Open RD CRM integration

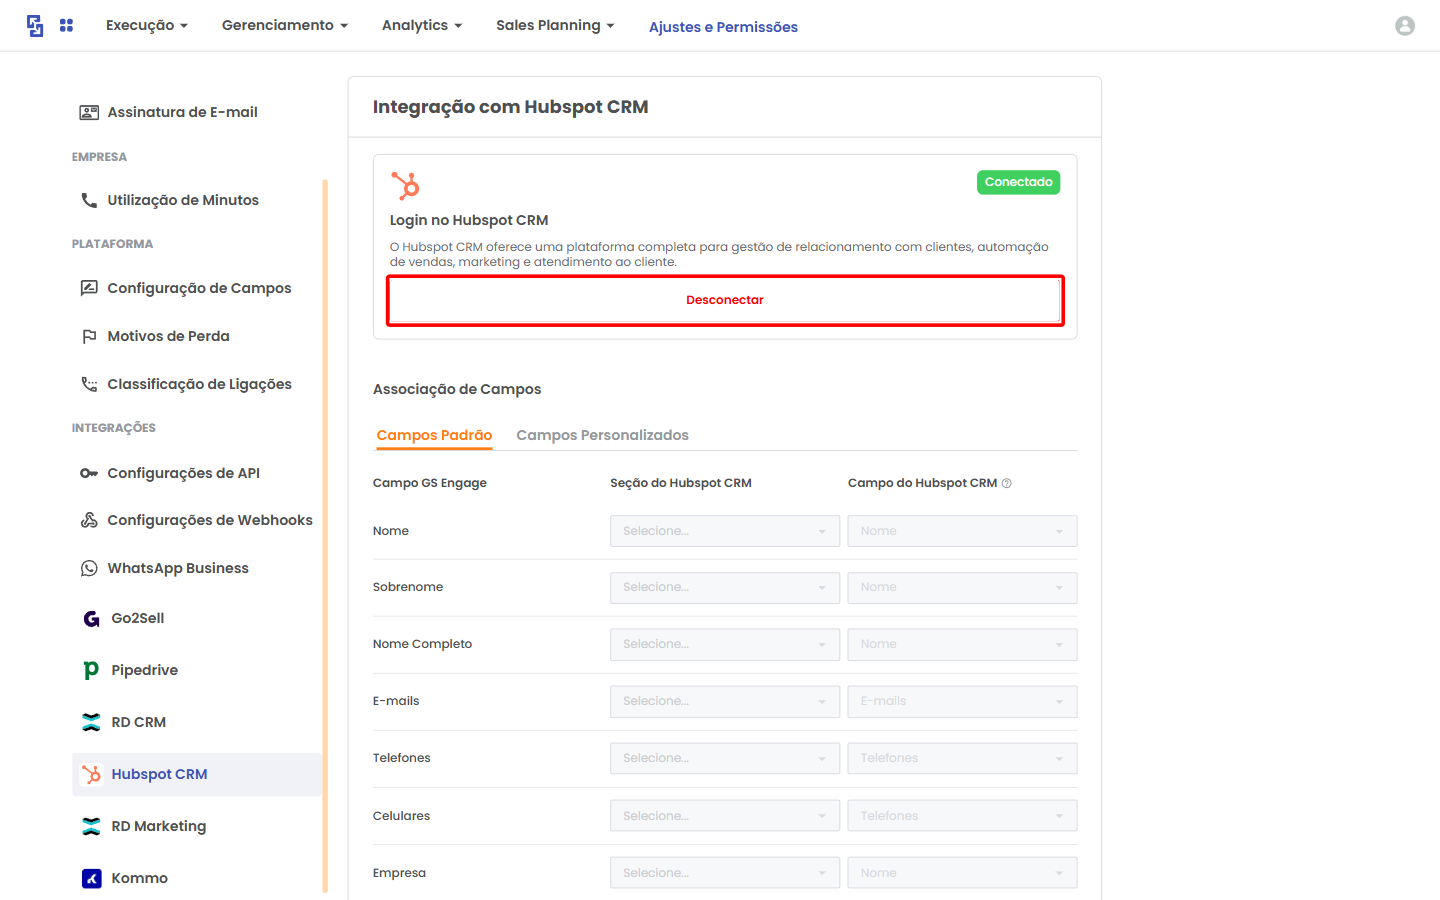tap(138, 722)
